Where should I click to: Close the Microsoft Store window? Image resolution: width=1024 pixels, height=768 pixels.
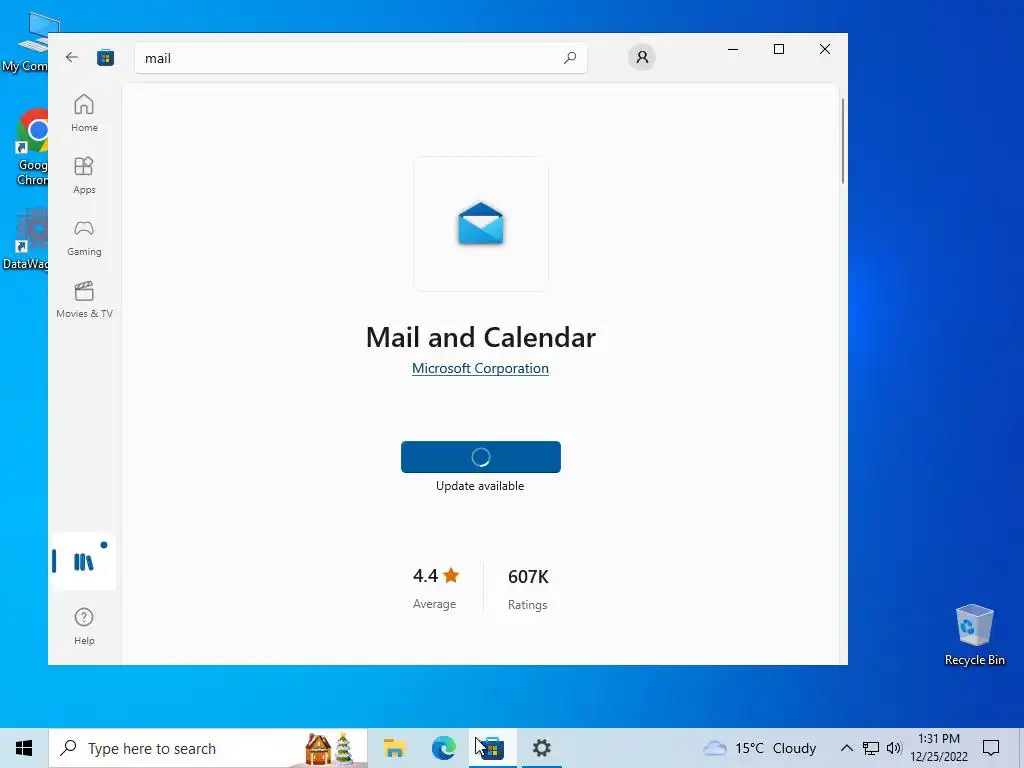click(x=825, y=49)
